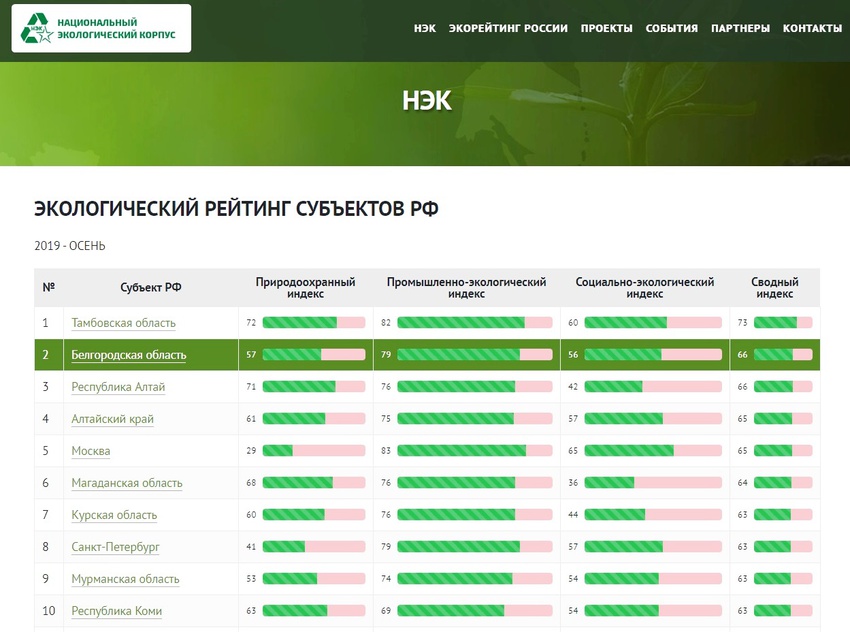Viewport: 850px width, 632px height.
Task: Click value 44 in Курская область row
Action: coord(573,514)
